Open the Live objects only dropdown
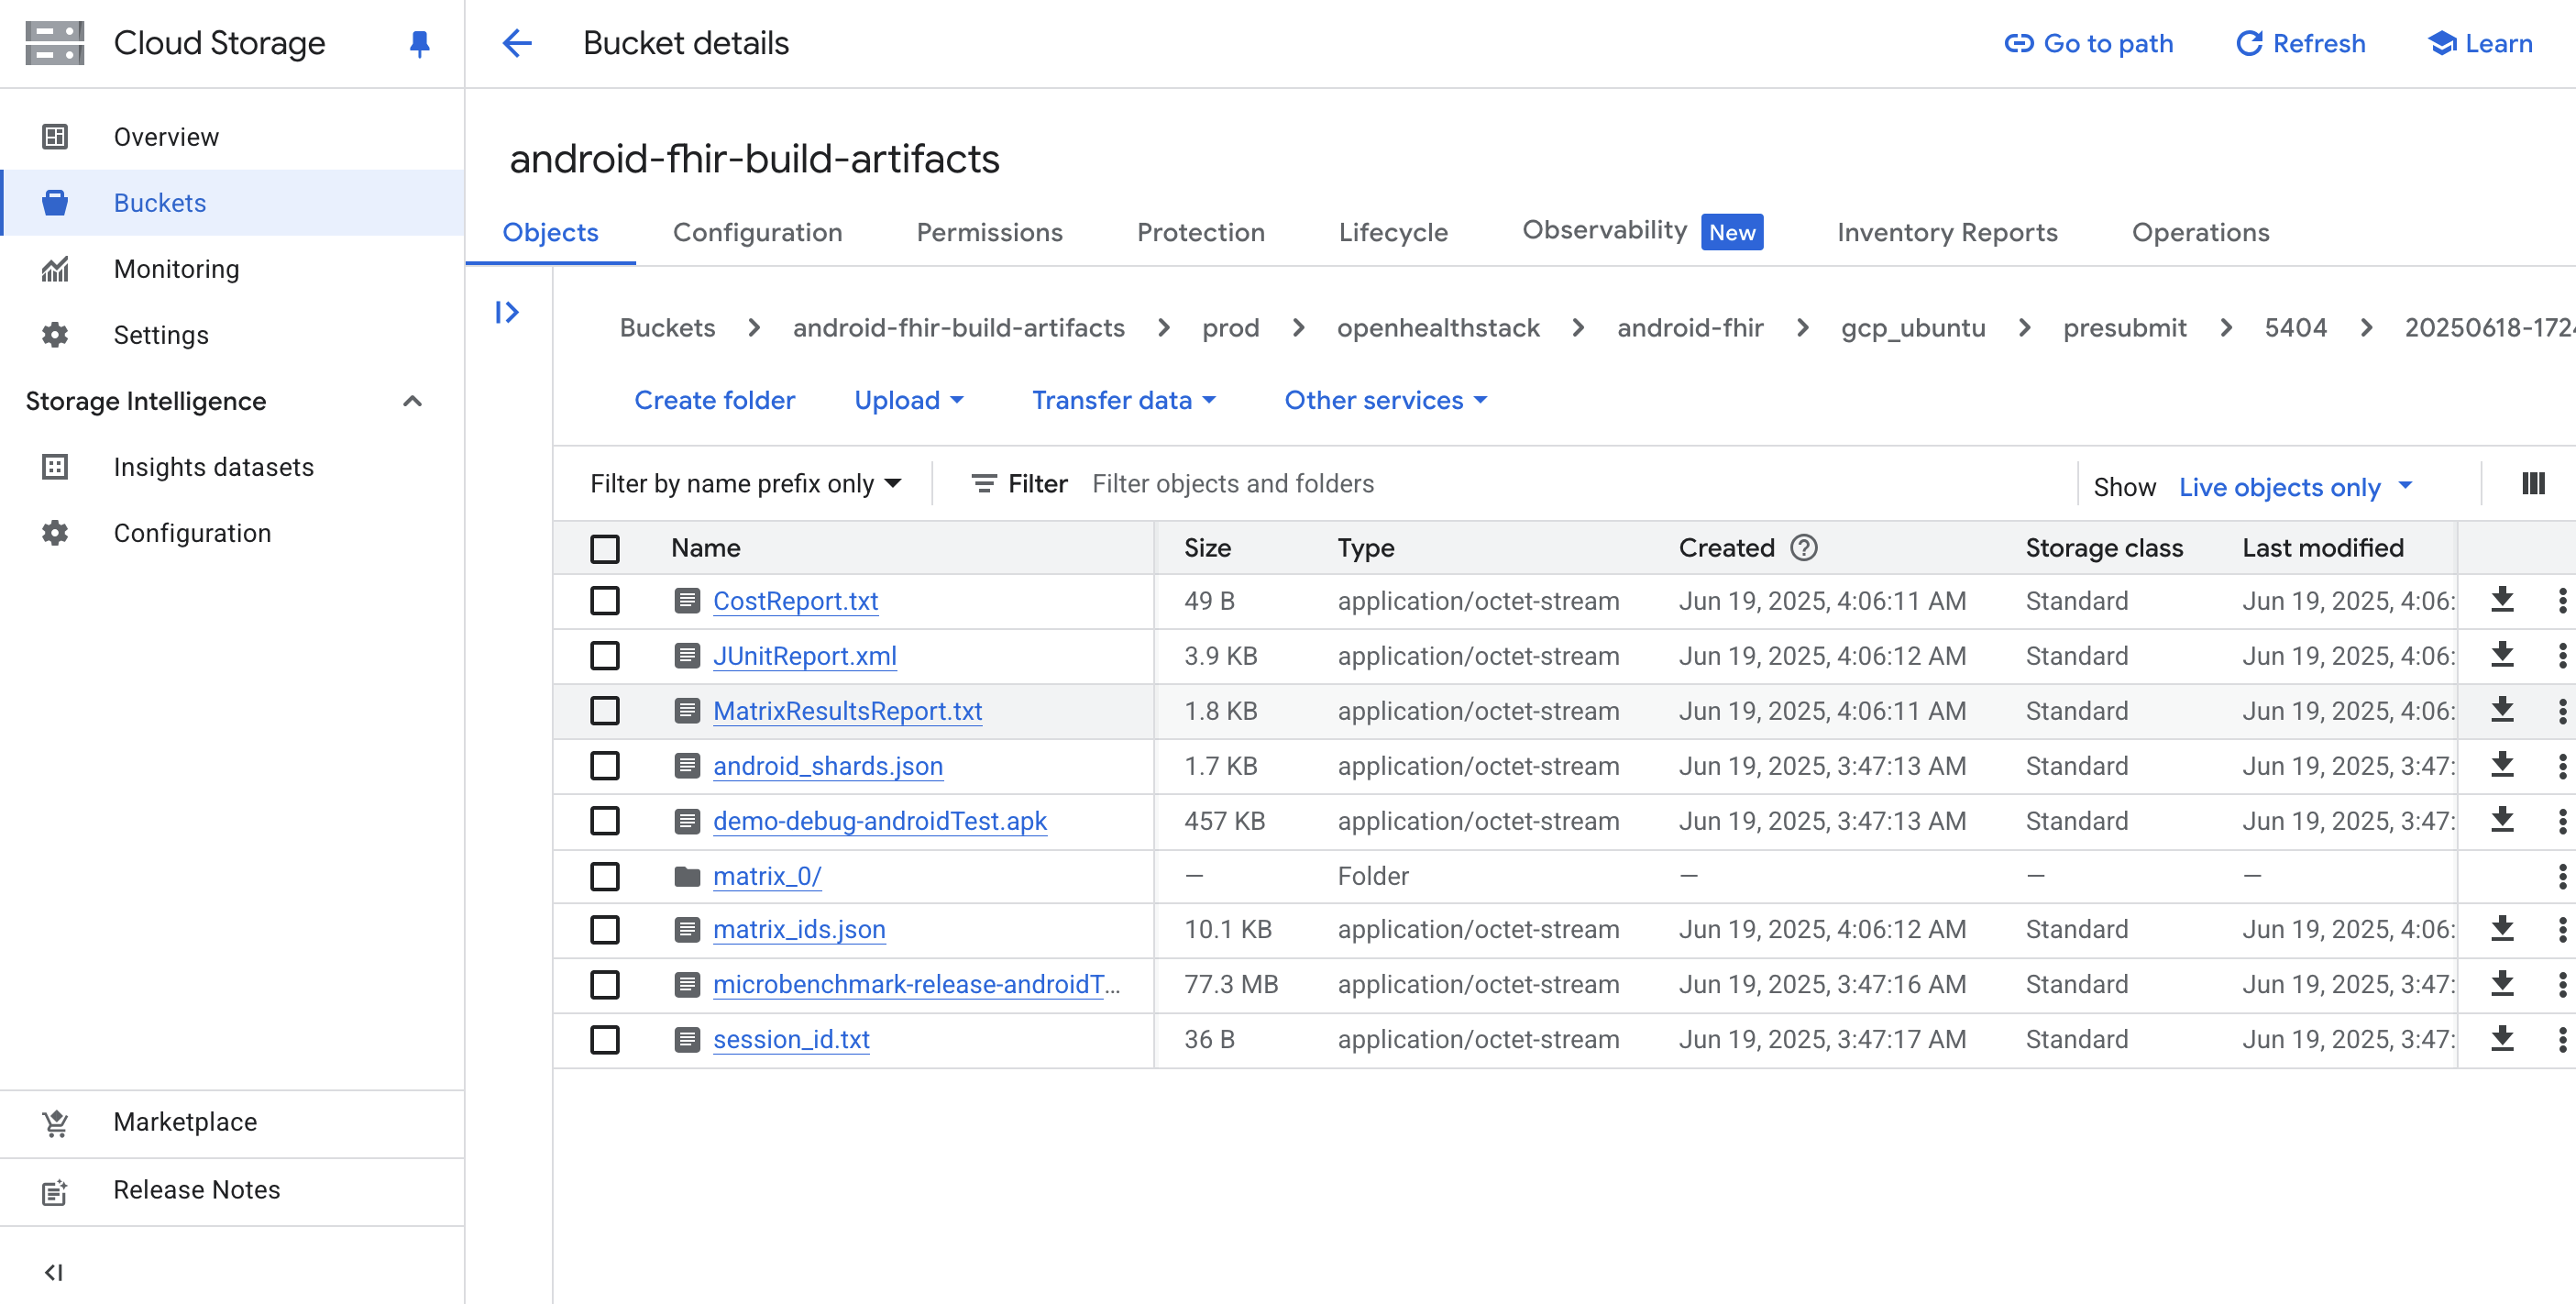2576x1304 pixels. (x=2296, y=487)
